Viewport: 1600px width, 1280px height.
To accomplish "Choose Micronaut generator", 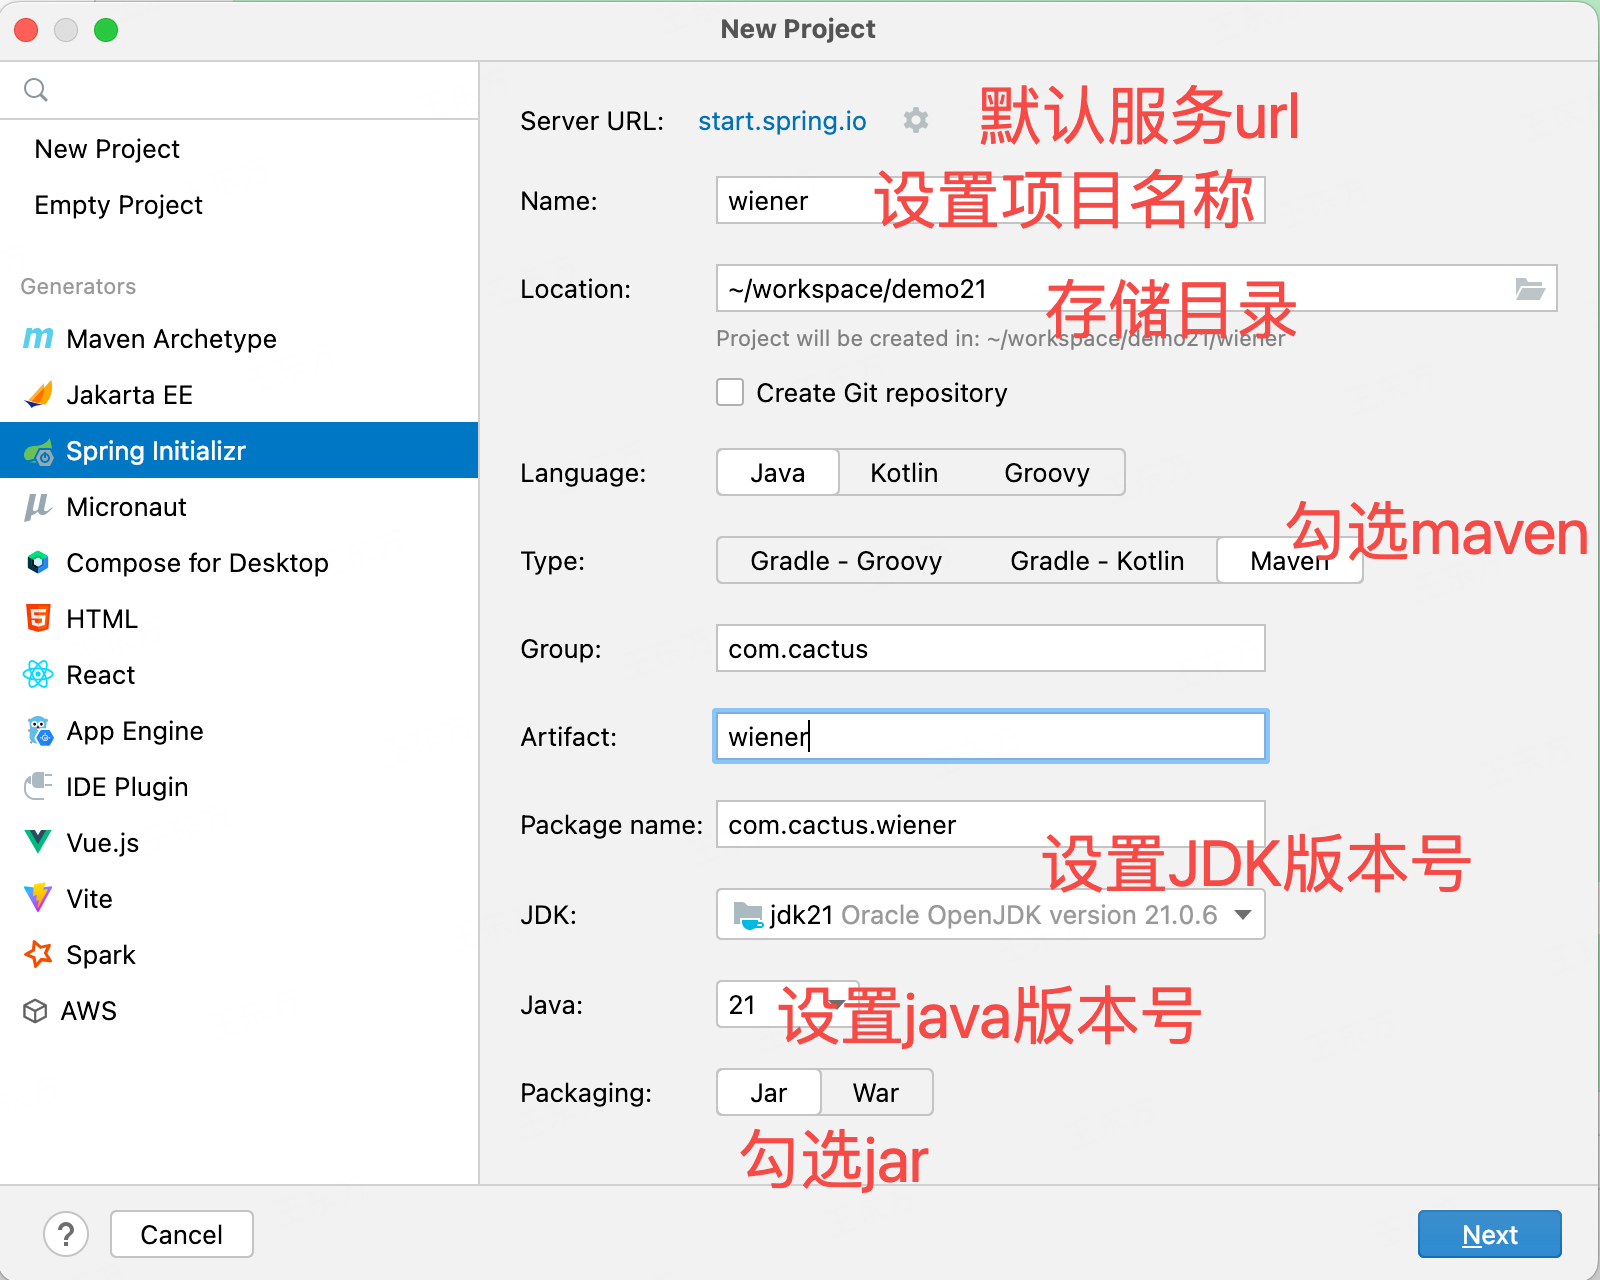I will 240,507.
